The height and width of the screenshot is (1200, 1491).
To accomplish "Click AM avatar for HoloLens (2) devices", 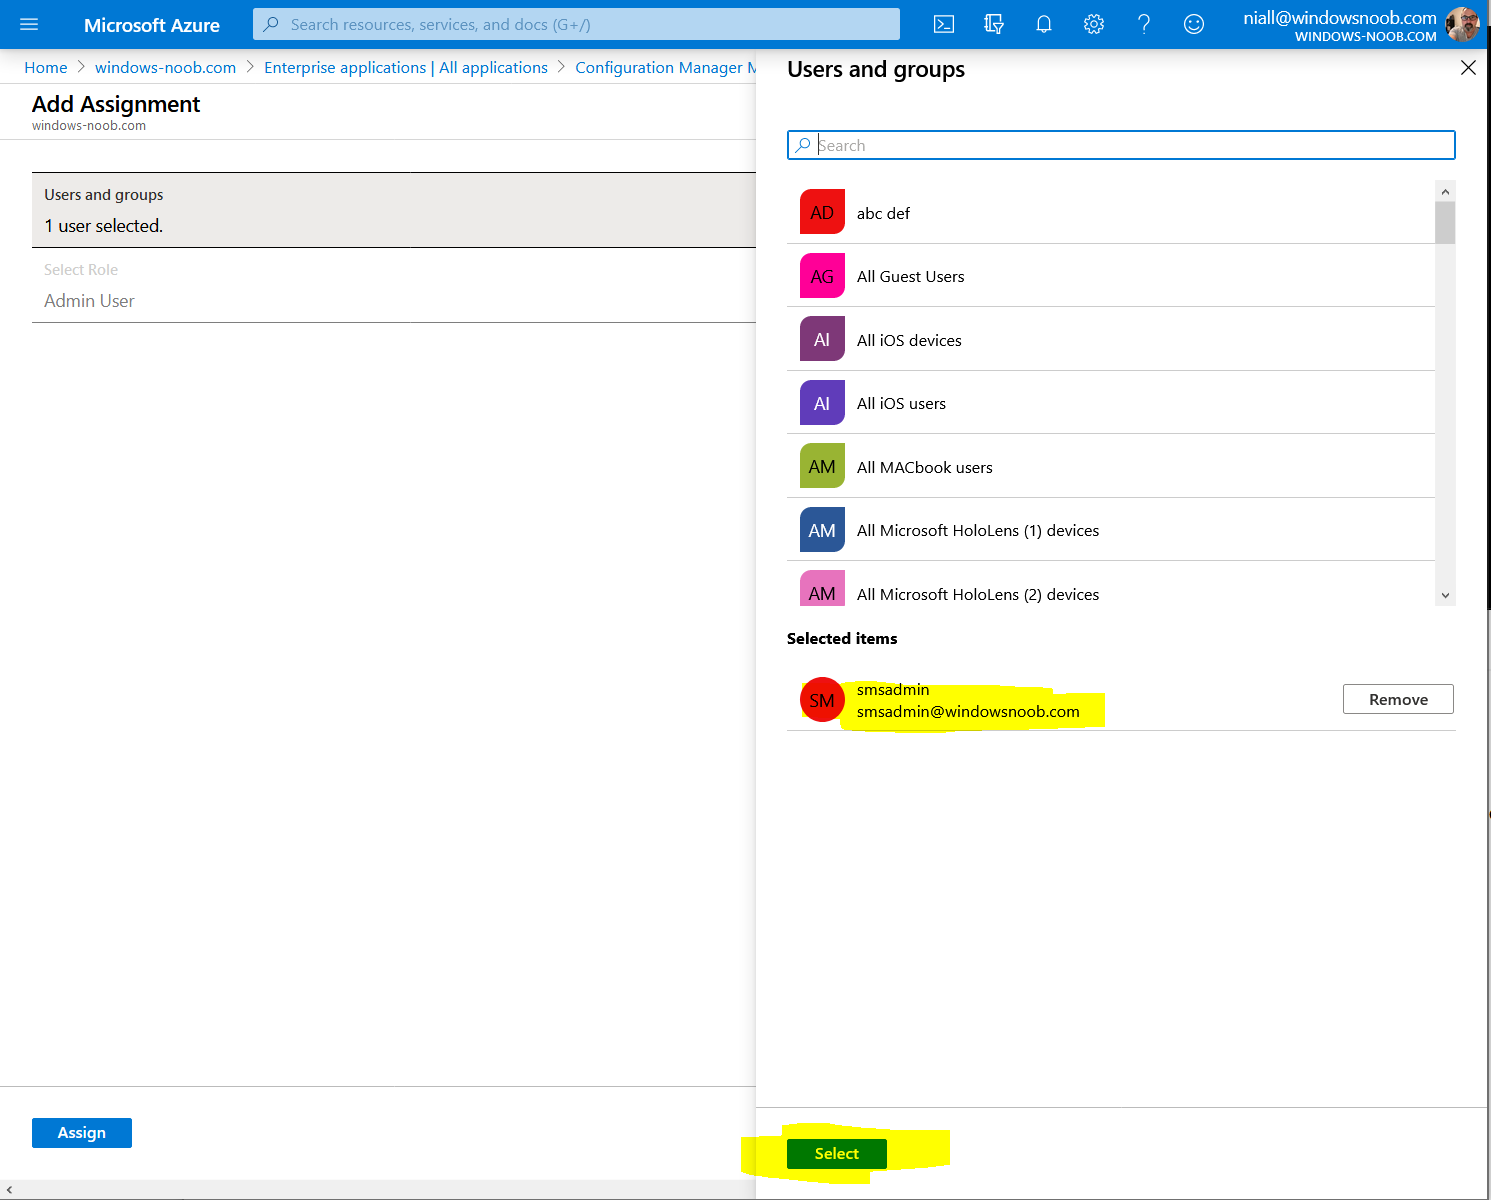I will click(x=822, y=589).
